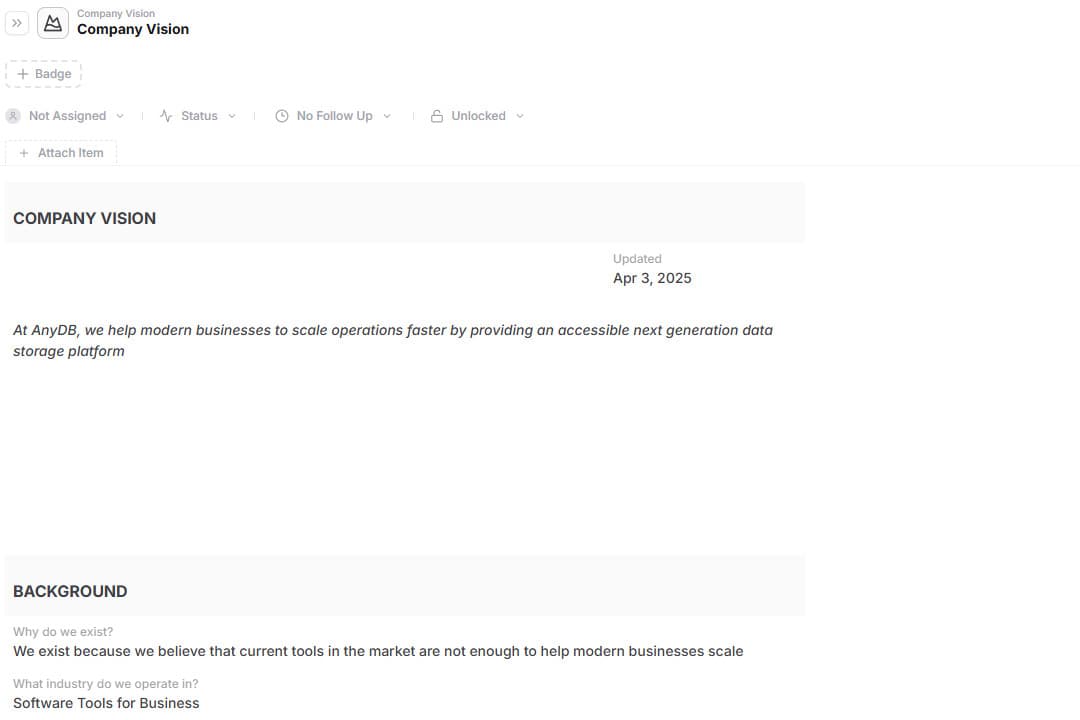Add a Badge to this record
This screenshot has width=1080, height=720.
click(x=43, y=74)
